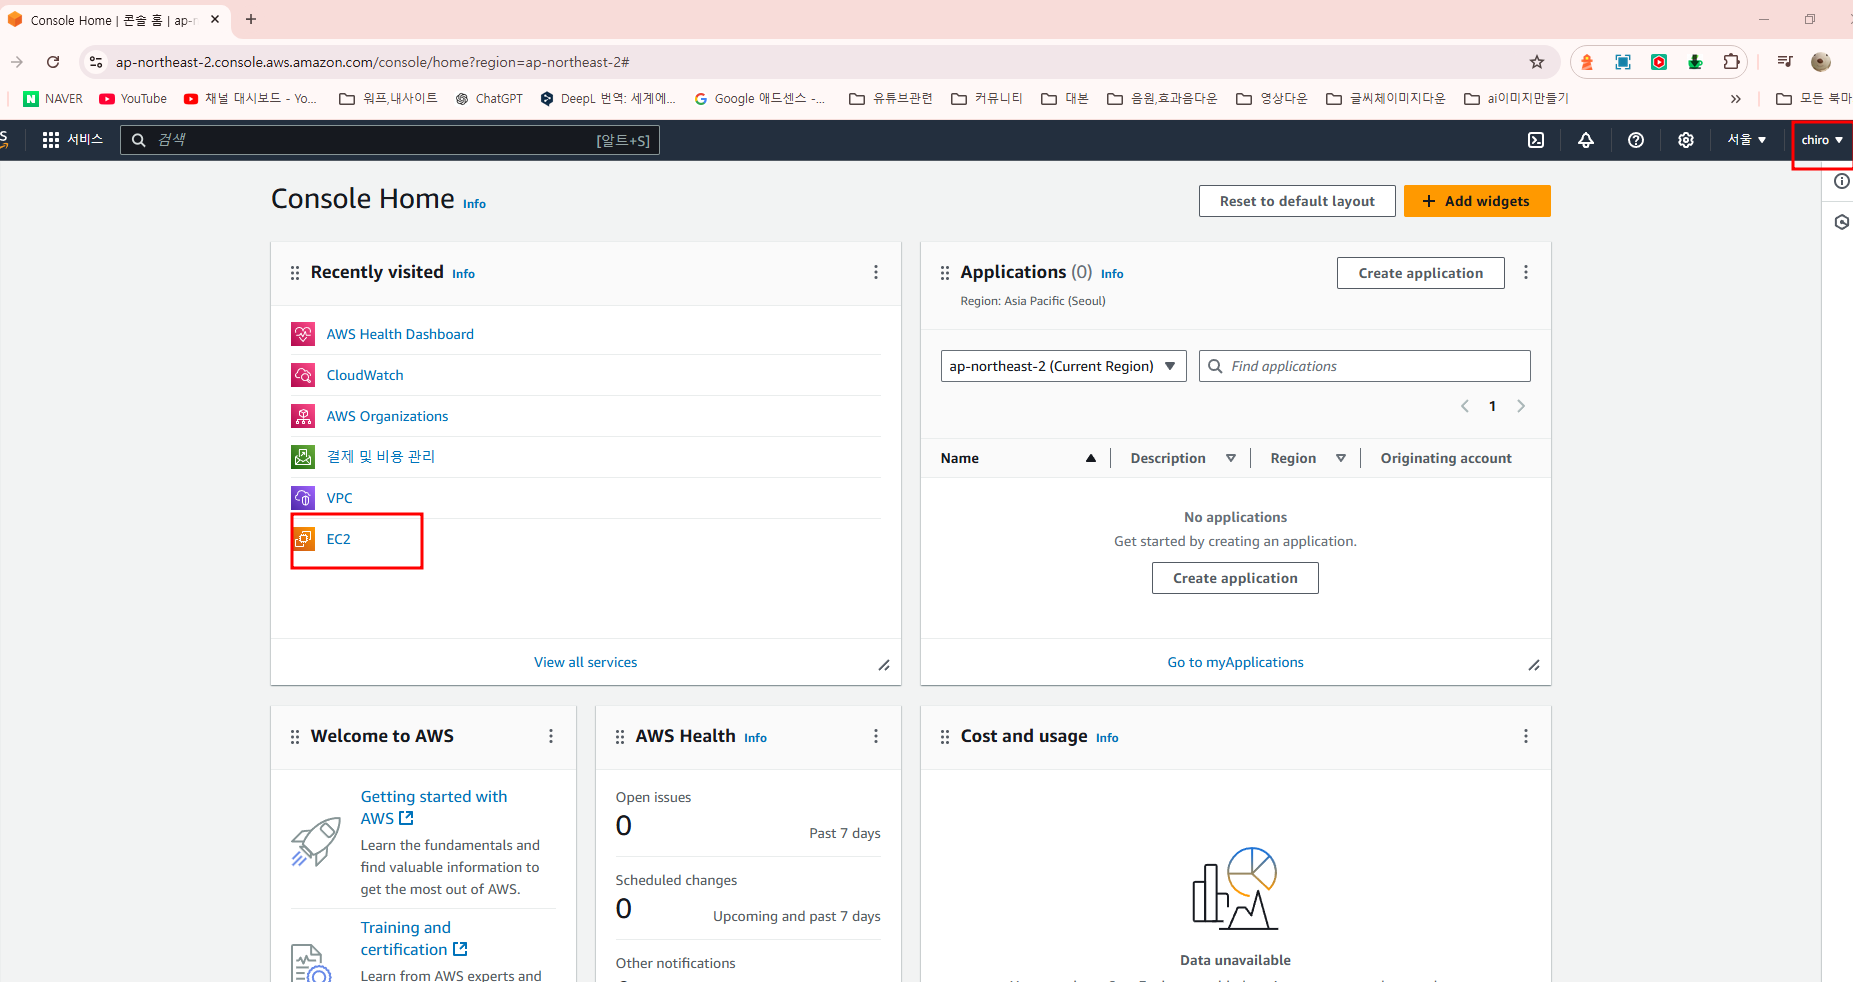Viewport: 1853px width, 982px height.
Task: Launch CloudShell from the top navigation bar
Action: pyautogui.click(x=1536, y=140)
